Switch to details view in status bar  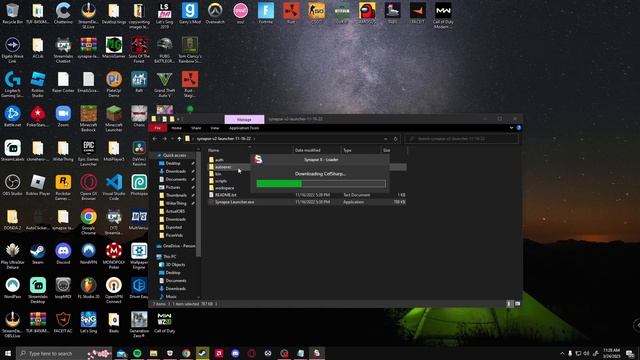[509, 304]
